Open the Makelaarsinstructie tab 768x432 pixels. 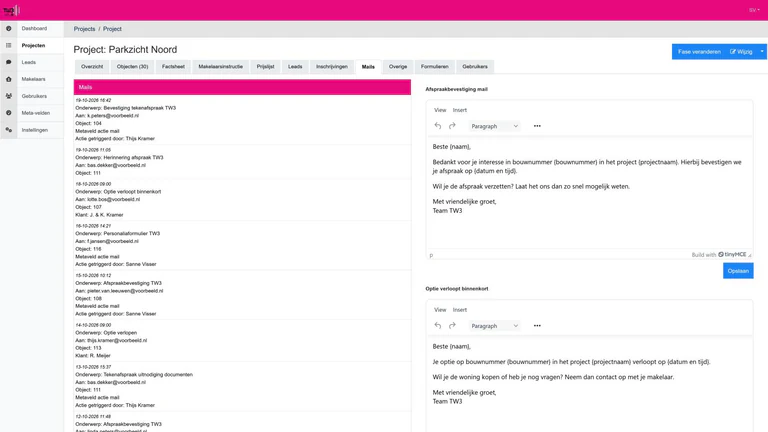pos(220,67)
